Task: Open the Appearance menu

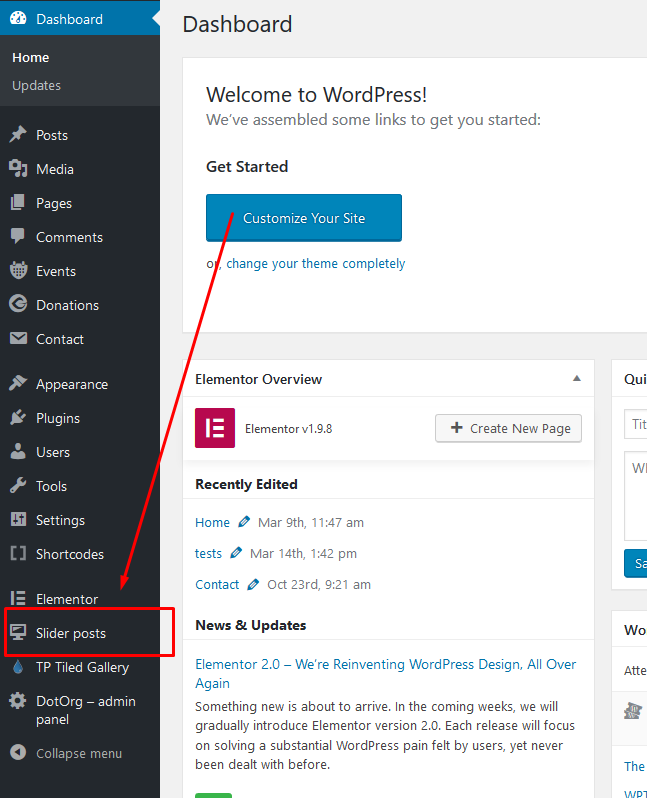Action: [71, 384]
